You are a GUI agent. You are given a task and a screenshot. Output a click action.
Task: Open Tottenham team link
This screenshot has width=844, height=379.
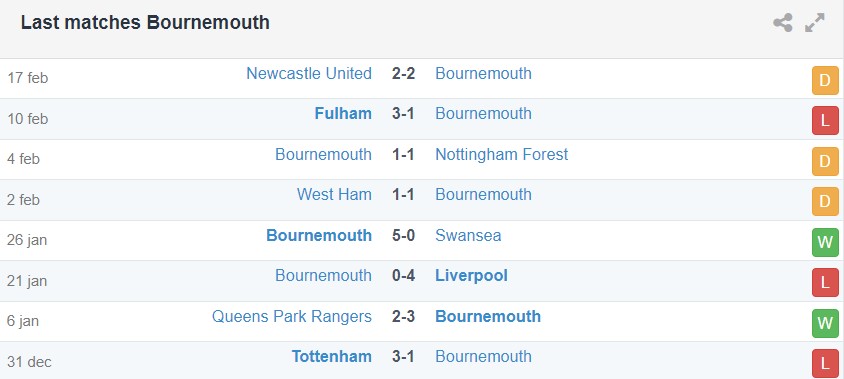pyautogui.click(x=332, y=356)
